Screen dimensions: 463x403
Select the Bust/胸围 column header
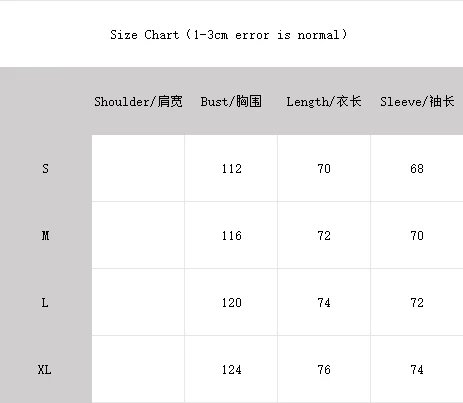[x=231, y=101]
